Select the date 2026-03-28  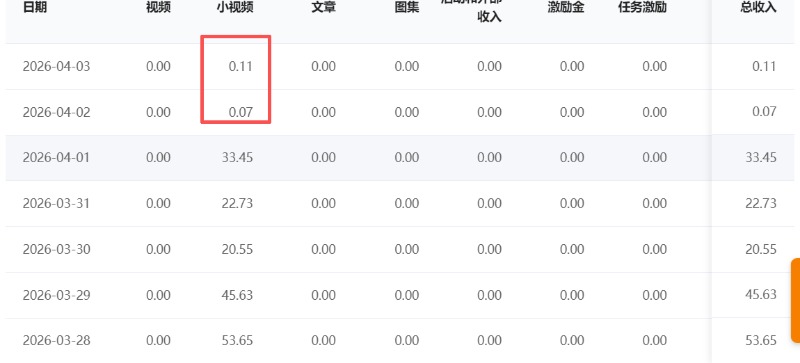point(56,340)
